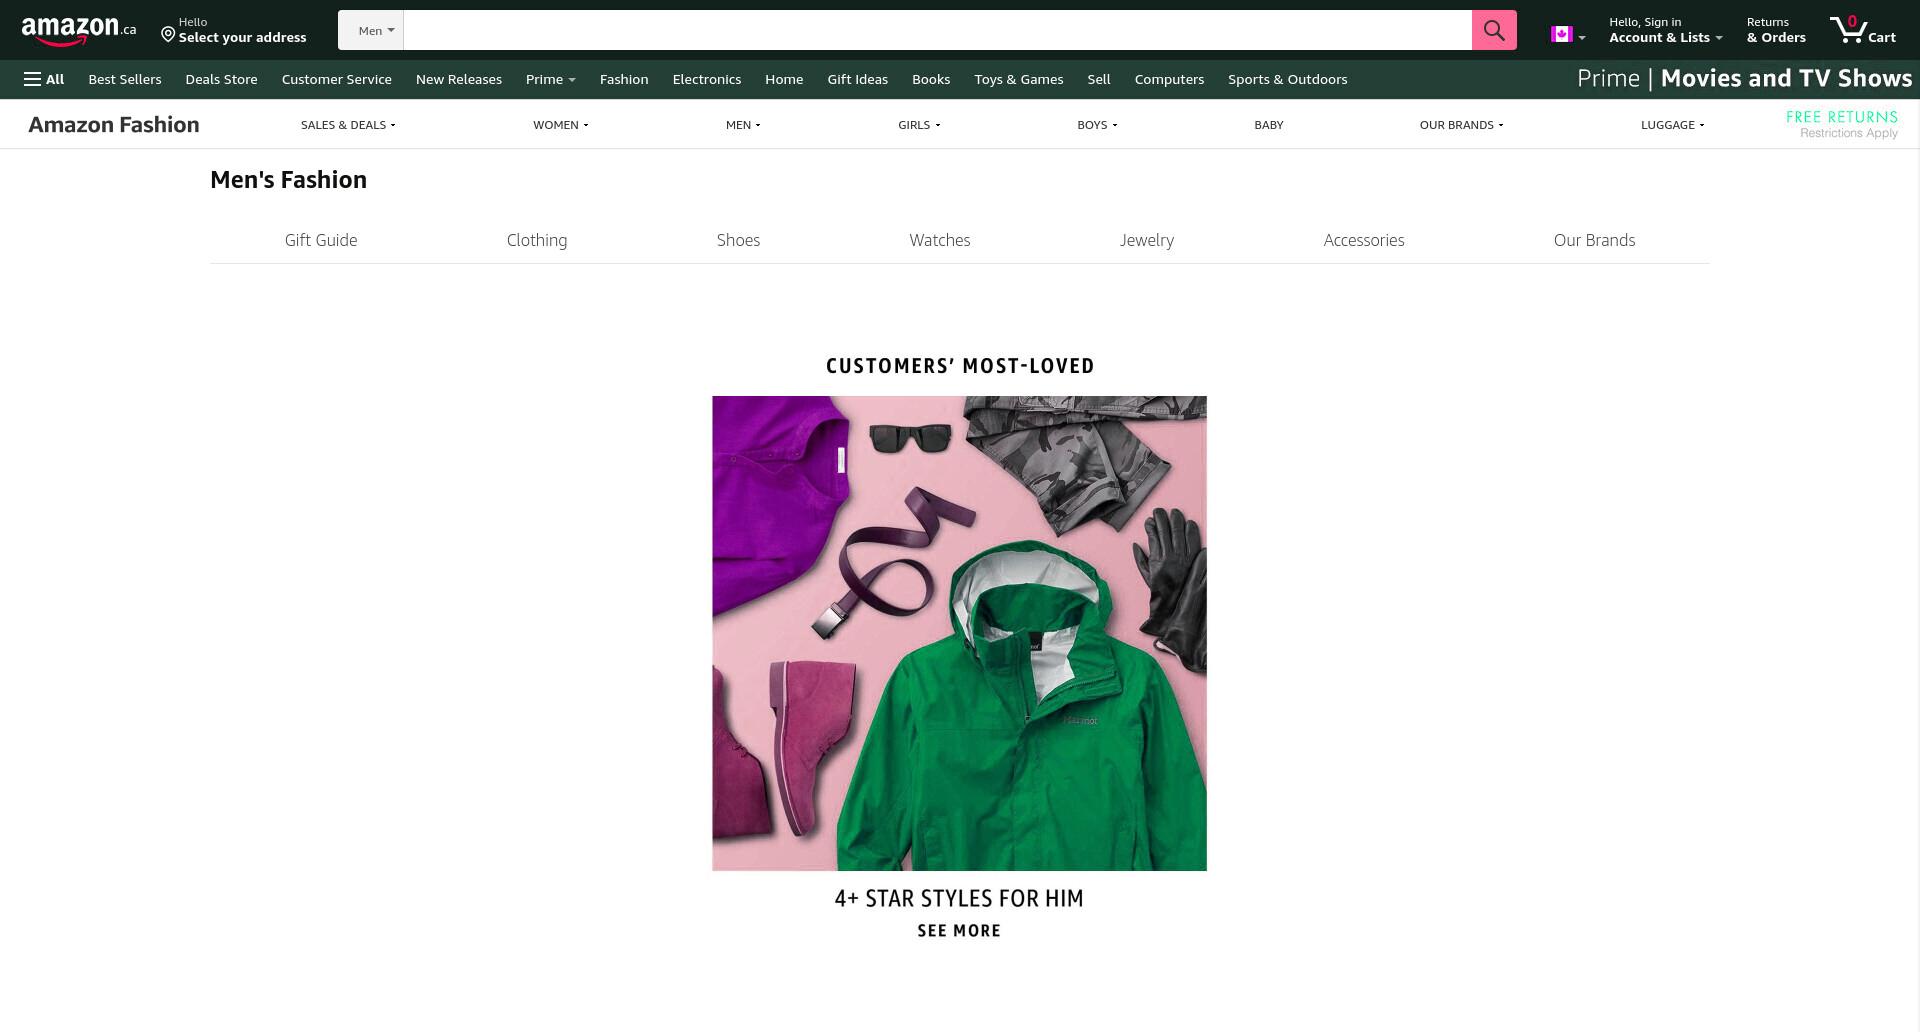Click the See More link
Screen dimensions: 1920x1032
[x=959, y=931]
